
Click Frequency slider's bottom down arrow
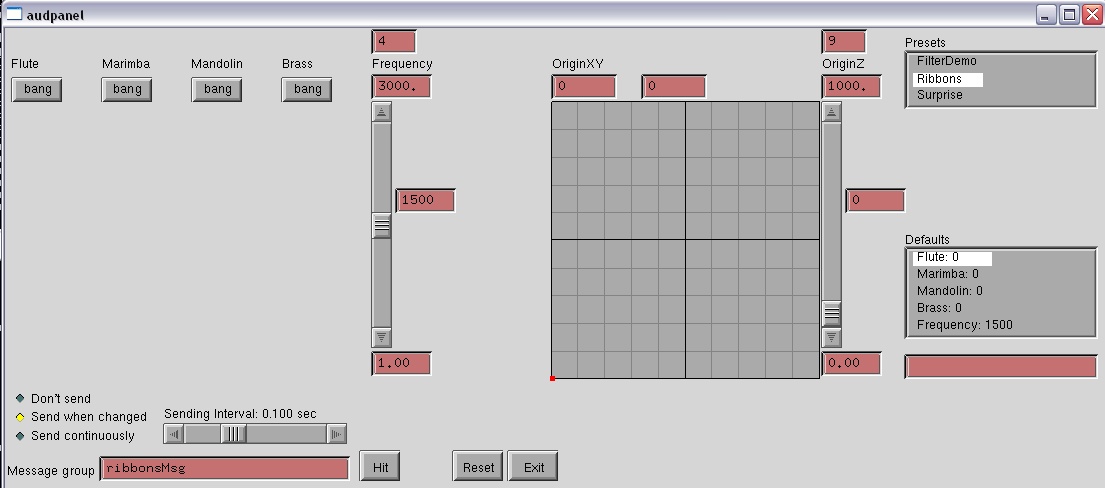382,337
